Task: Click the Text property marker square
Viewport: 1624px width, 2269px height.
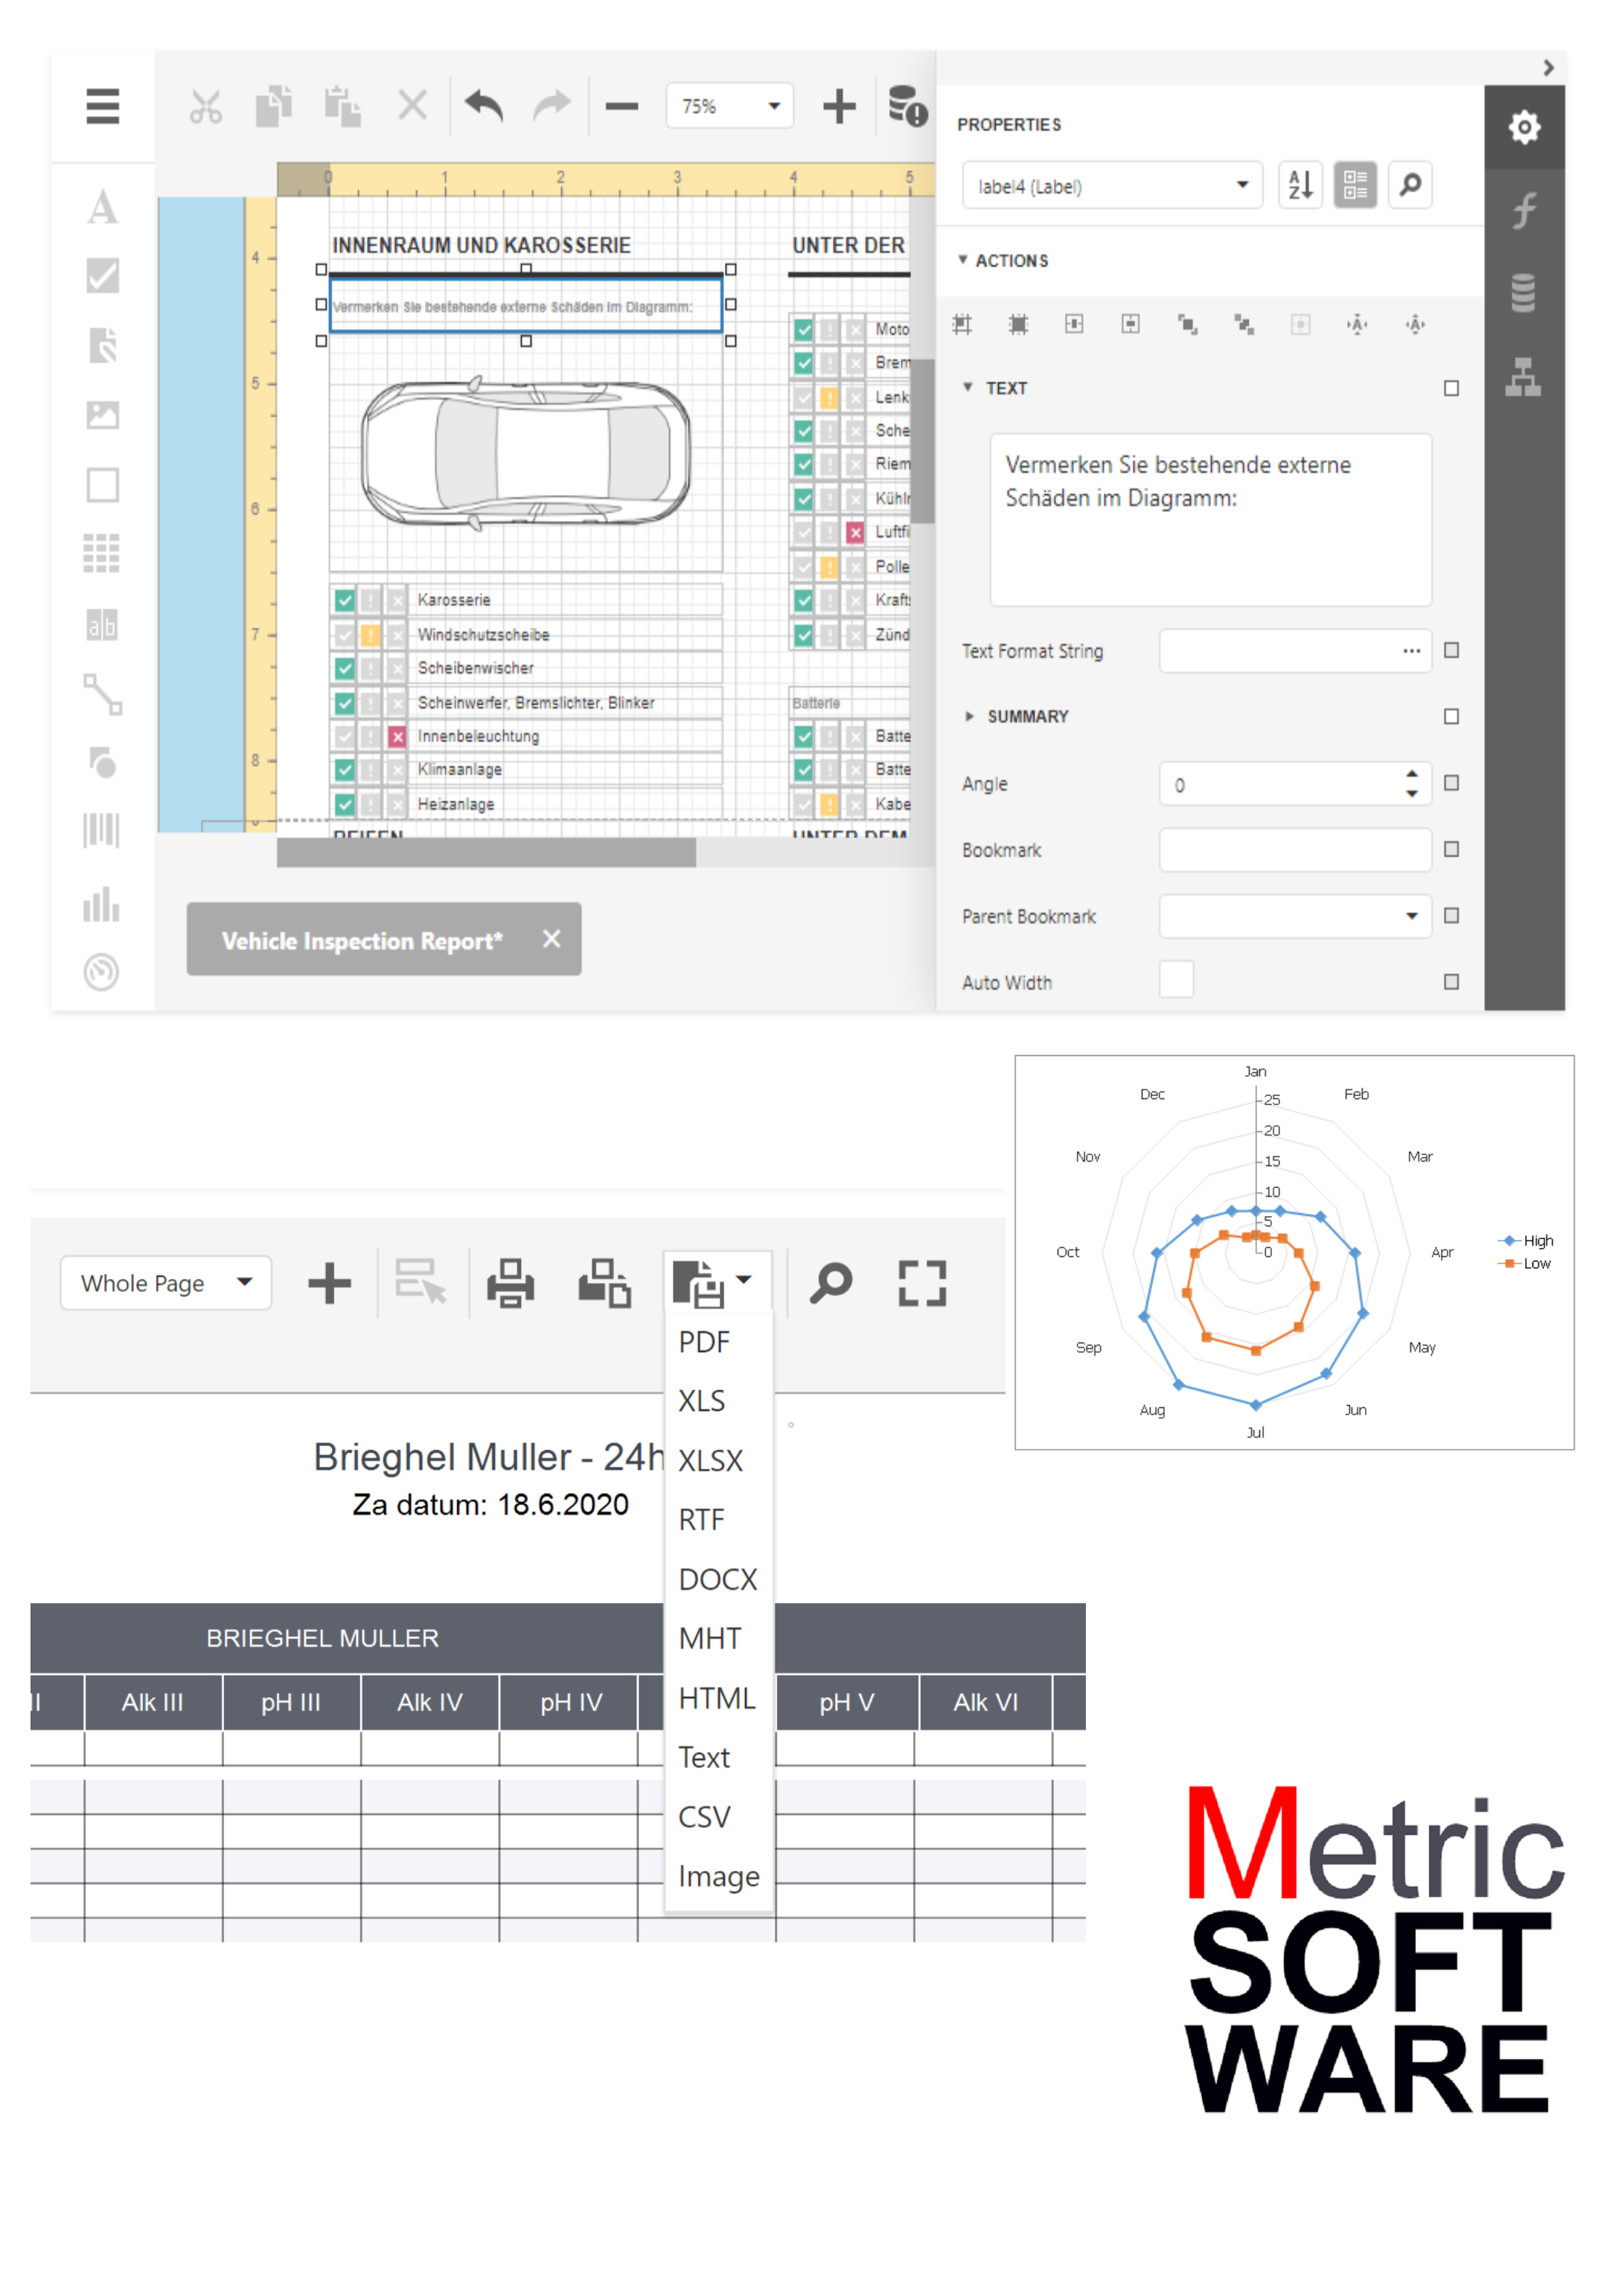Action: pyautogui.click(x=1451, y=388)
